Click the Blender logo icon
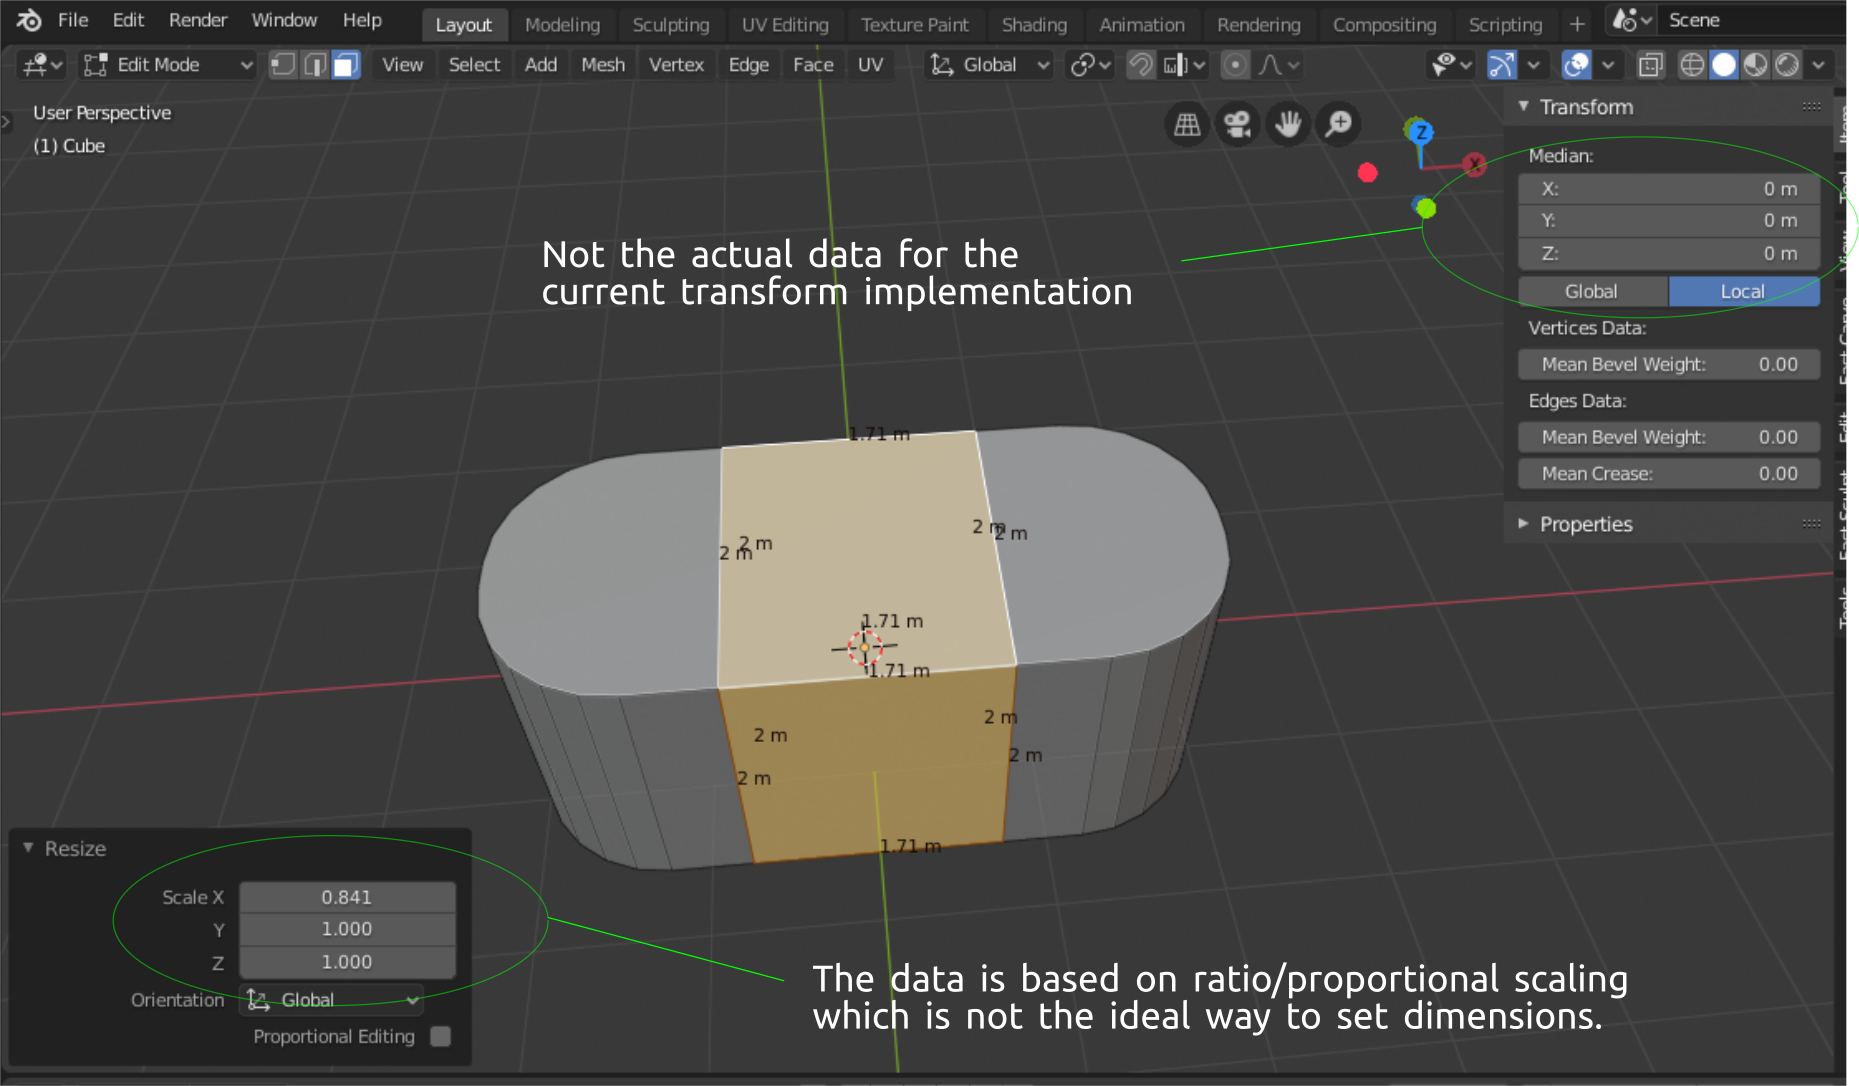 [29, 20]
